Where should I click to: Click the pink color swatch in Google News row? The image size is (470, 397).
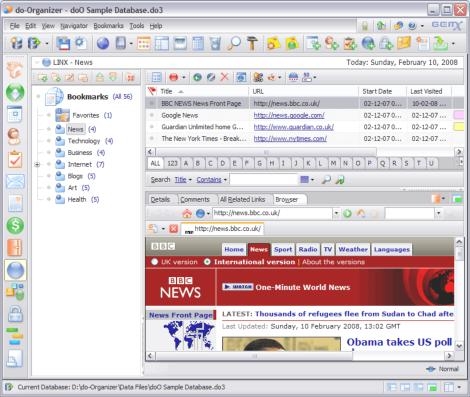458,115
